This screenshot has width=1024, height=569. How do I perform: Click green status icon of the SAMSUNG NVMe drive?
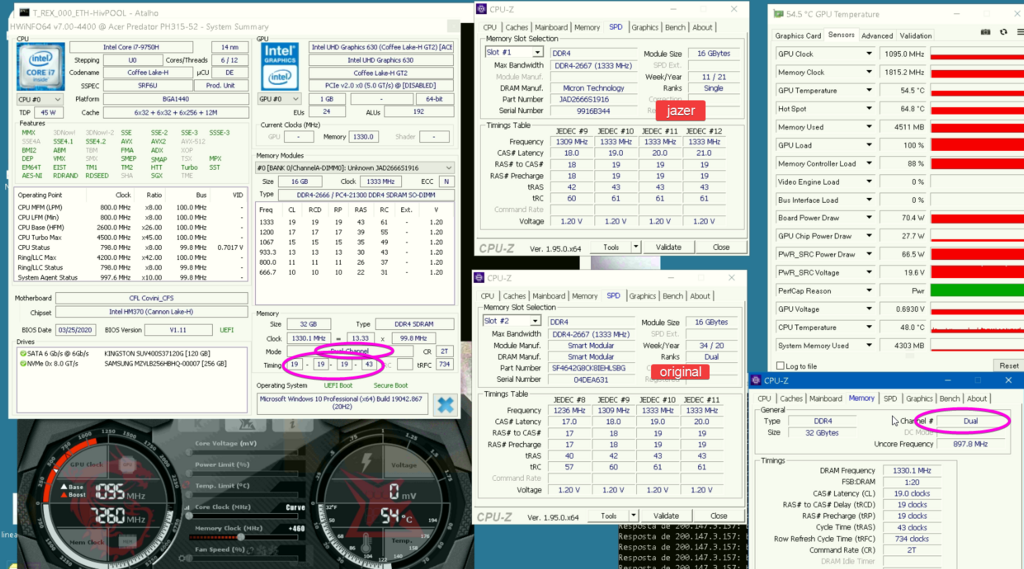pos(24,363)
